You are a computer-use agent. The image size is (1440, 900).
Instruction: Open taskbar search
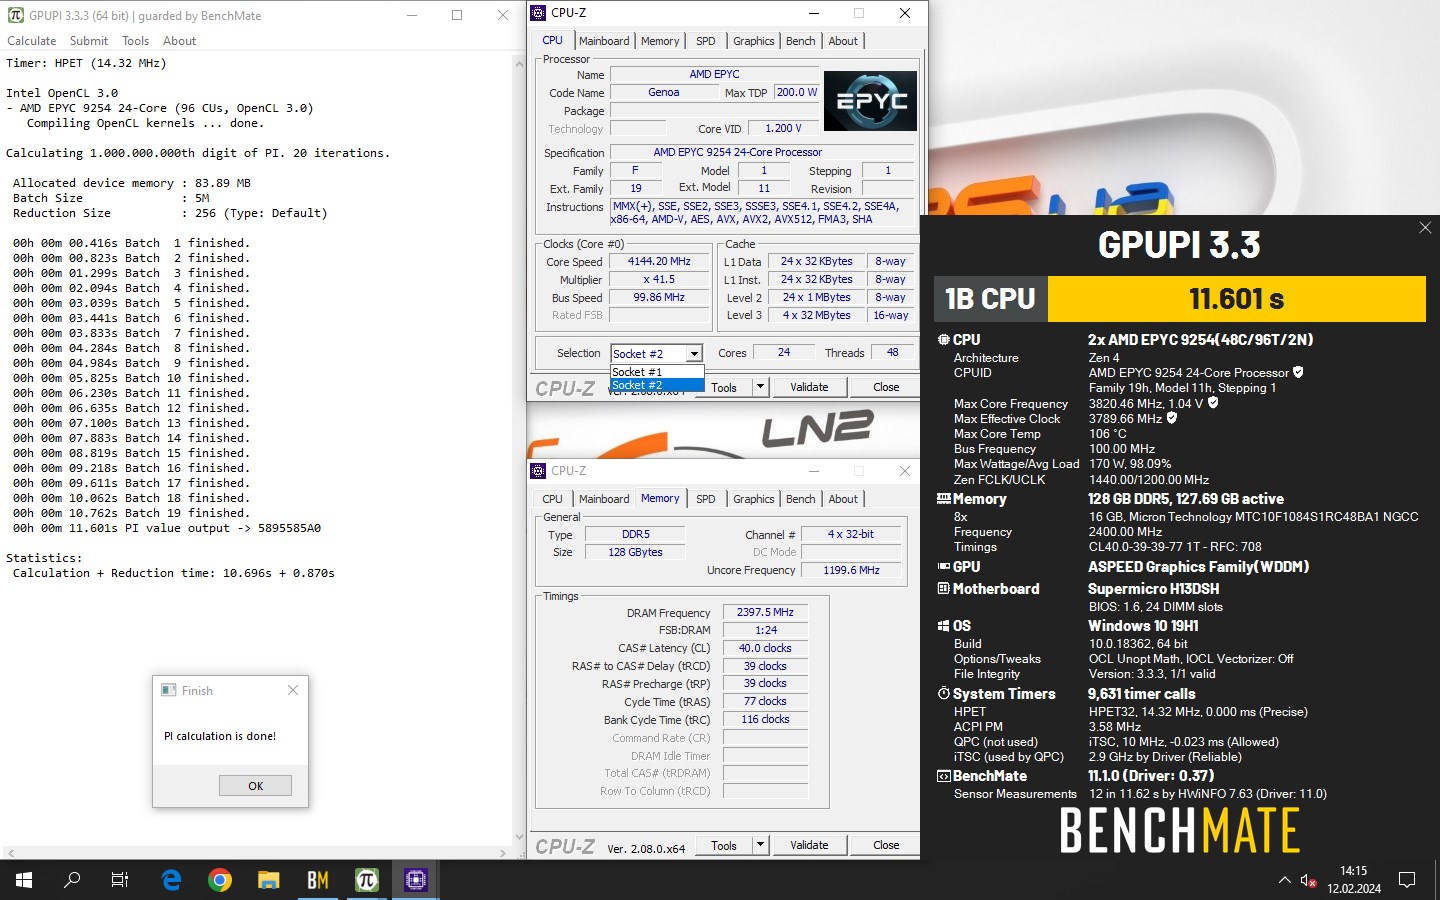pyautogui.click(x=72, y=880)
